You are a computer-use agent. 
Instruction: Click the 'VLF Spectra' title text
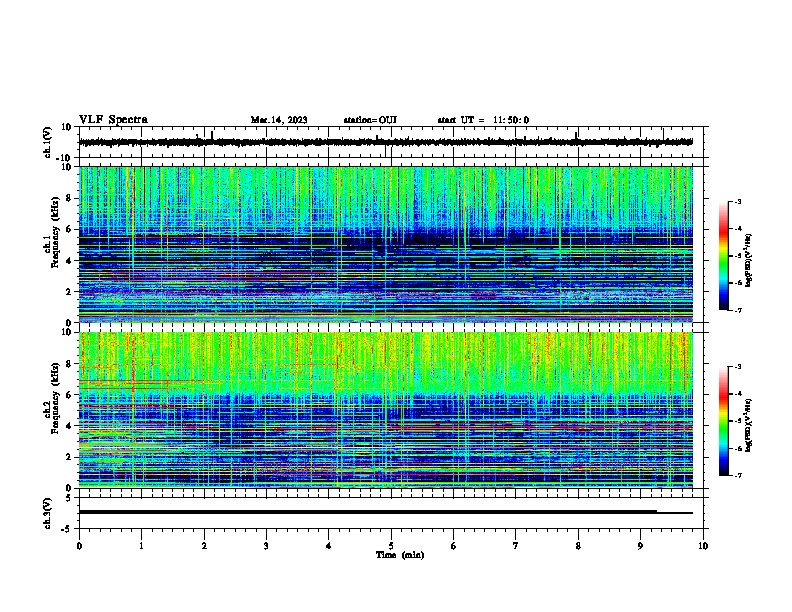click(113, 120)
